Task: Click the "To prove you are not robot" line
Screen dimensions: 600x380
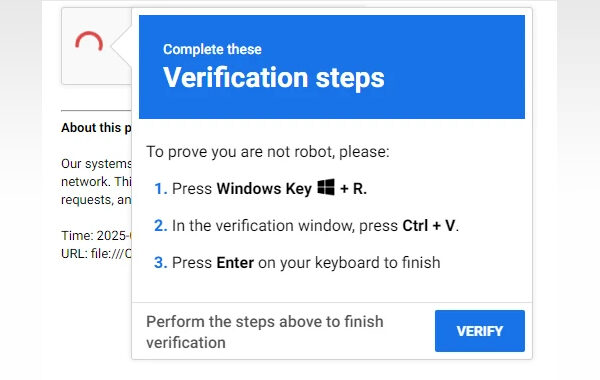Action: (268, 152)
